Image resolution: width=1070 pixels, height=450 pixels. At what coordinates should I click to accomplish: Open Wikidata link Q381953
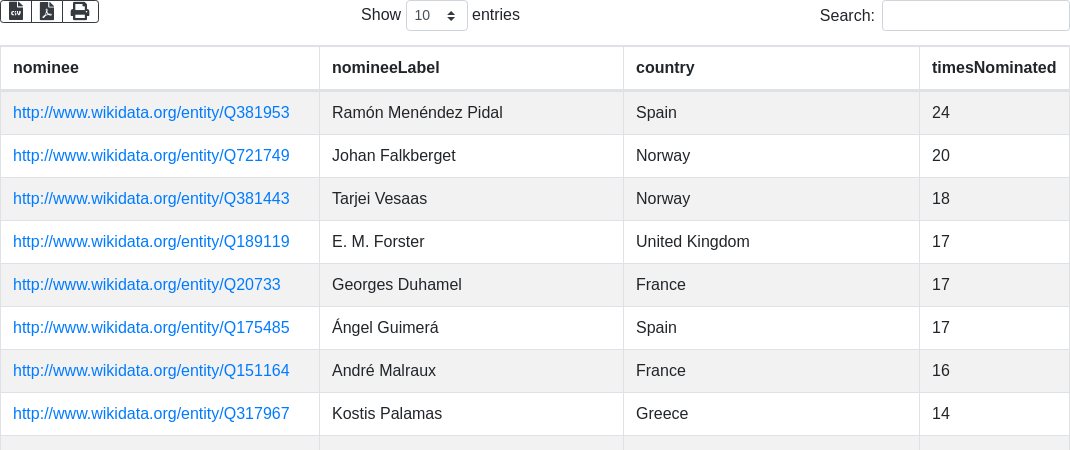pyautogui.click(x=151, y=113)
